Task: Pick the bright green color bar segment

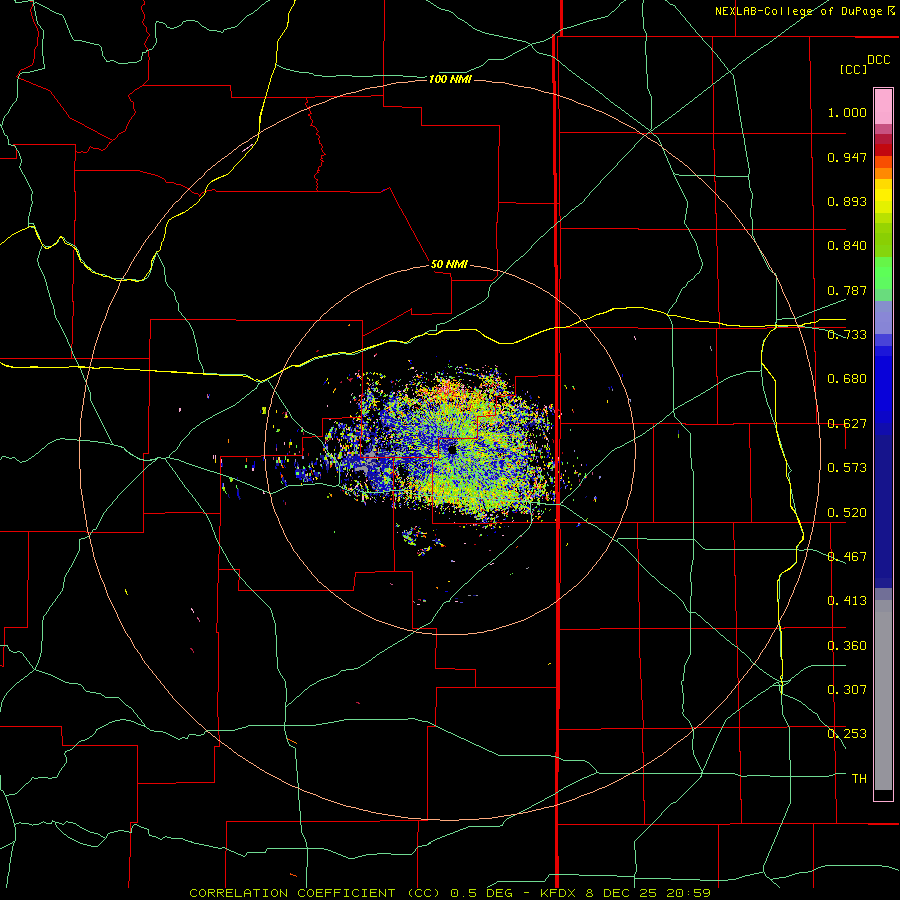Action: (x=883, y=273)
